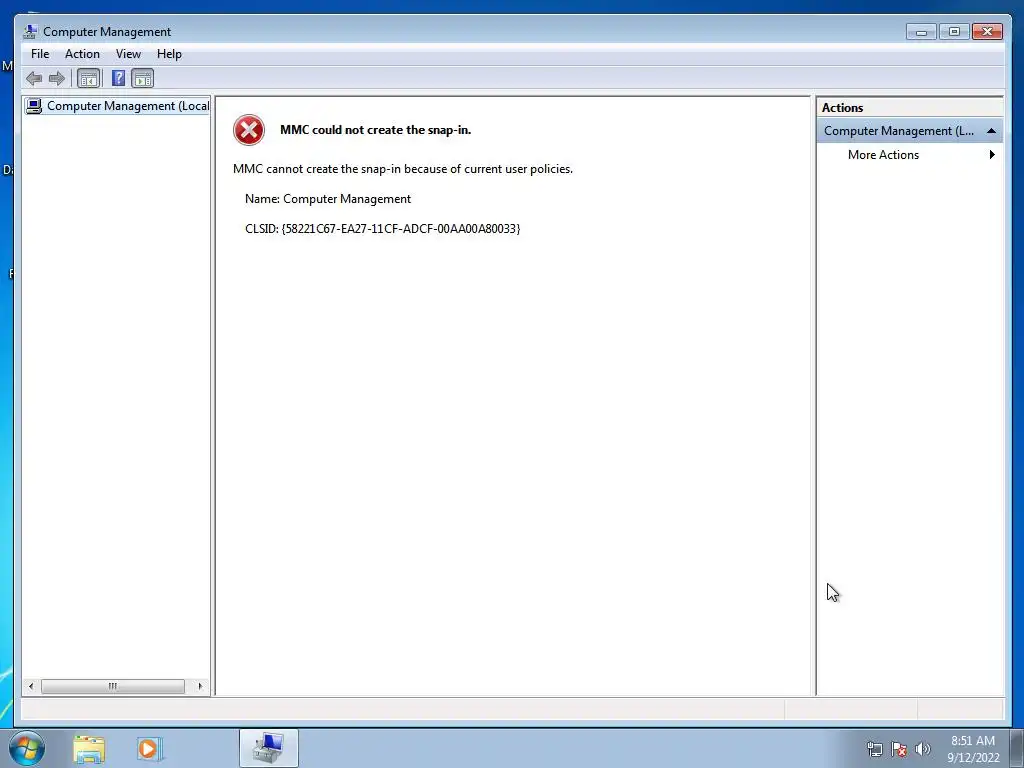The width and height of the screenshot is (1024, 768).
Task: Click the tree pane scroll left arrow
Action: tap(31, 686)
